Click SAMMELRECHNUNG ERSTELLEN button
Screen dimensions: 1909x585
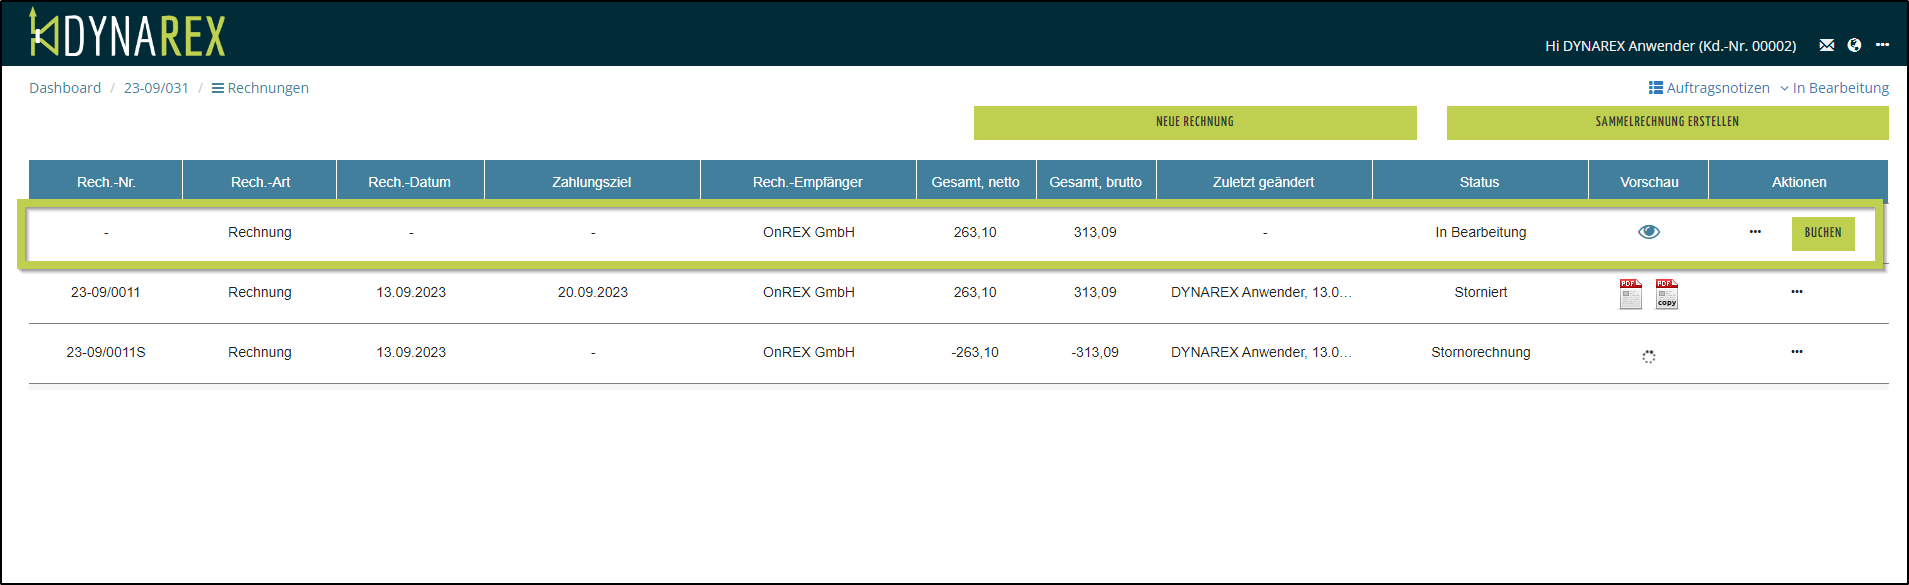tap(1666, 122)
